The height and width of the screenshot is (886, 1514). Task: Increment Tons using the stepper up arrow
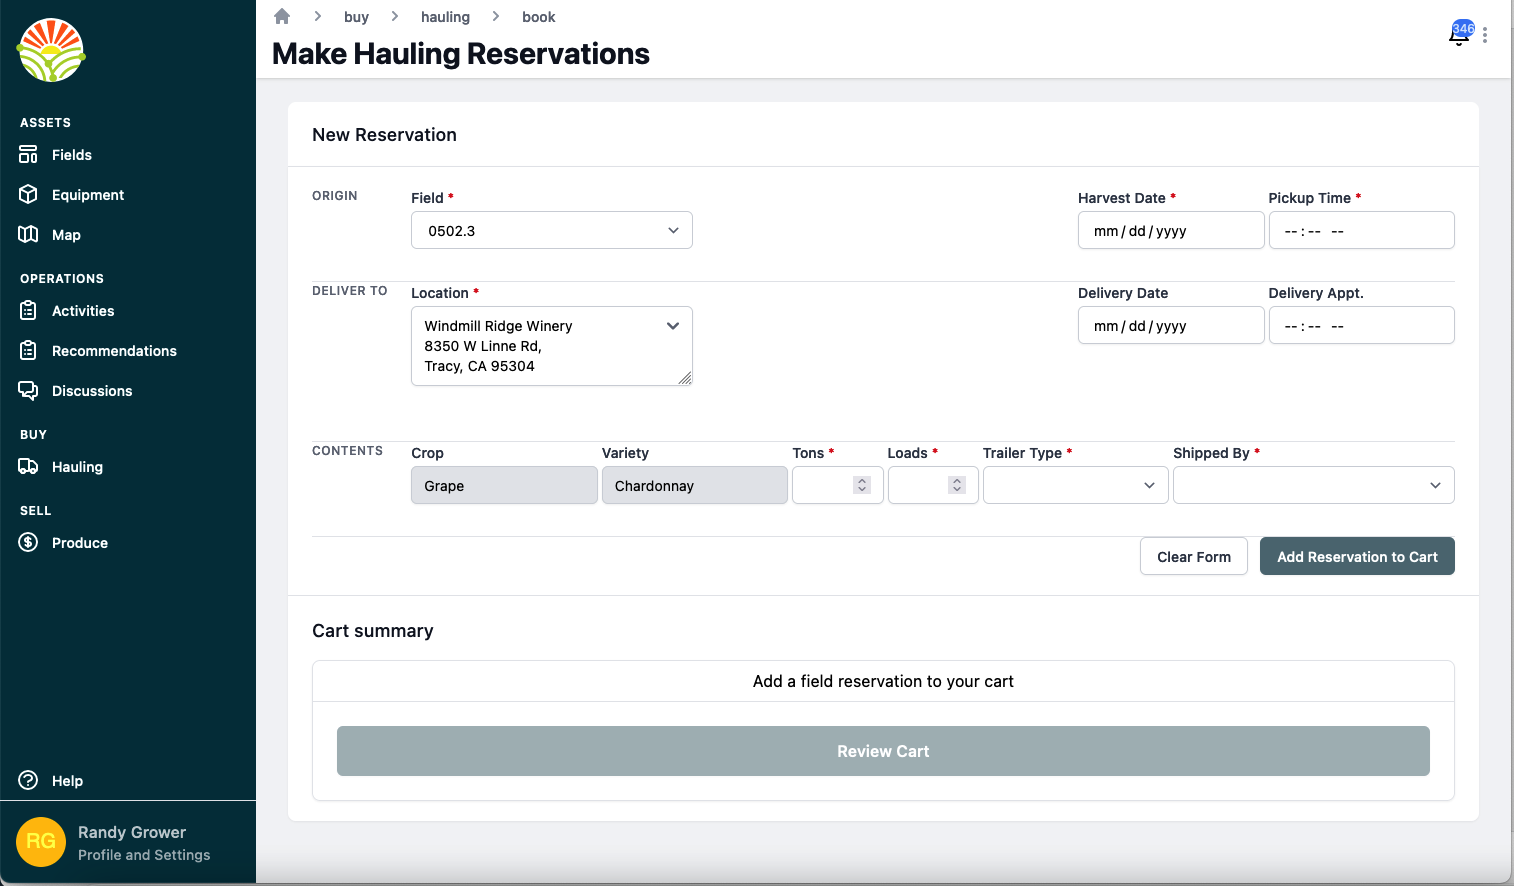(862, 480)
